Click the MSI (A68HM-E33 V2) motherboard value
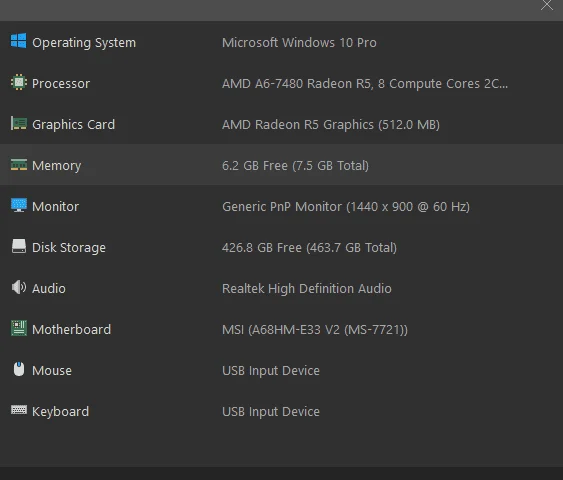The height and width of the screenshot is (480, 563). (315, 330)
